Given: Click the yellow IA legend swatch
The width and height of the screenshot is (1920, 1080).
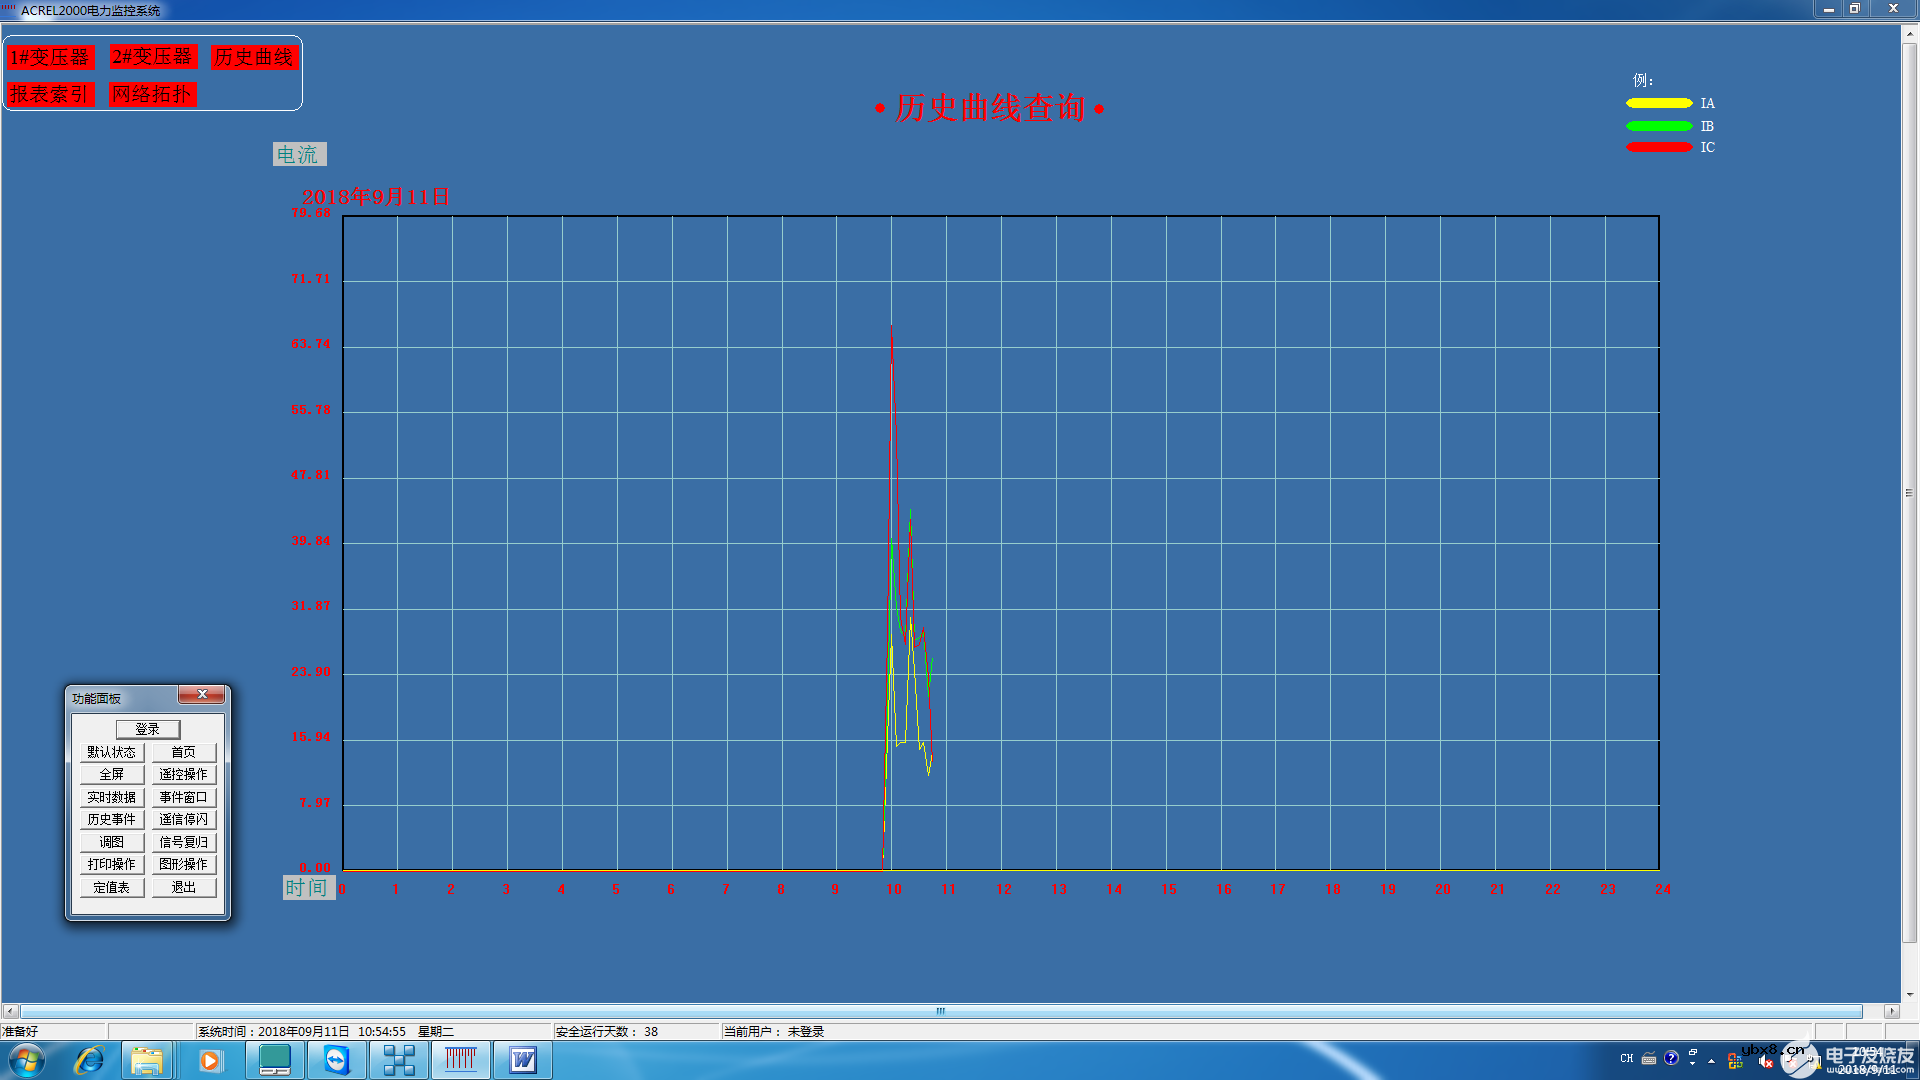Looking at the screenshot, I should (1658, 103).
